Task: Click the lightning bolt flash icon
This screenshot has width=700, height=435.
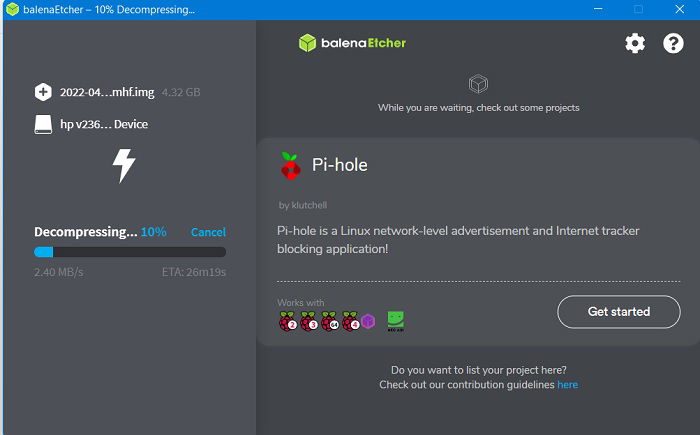Action: (124, 166)
